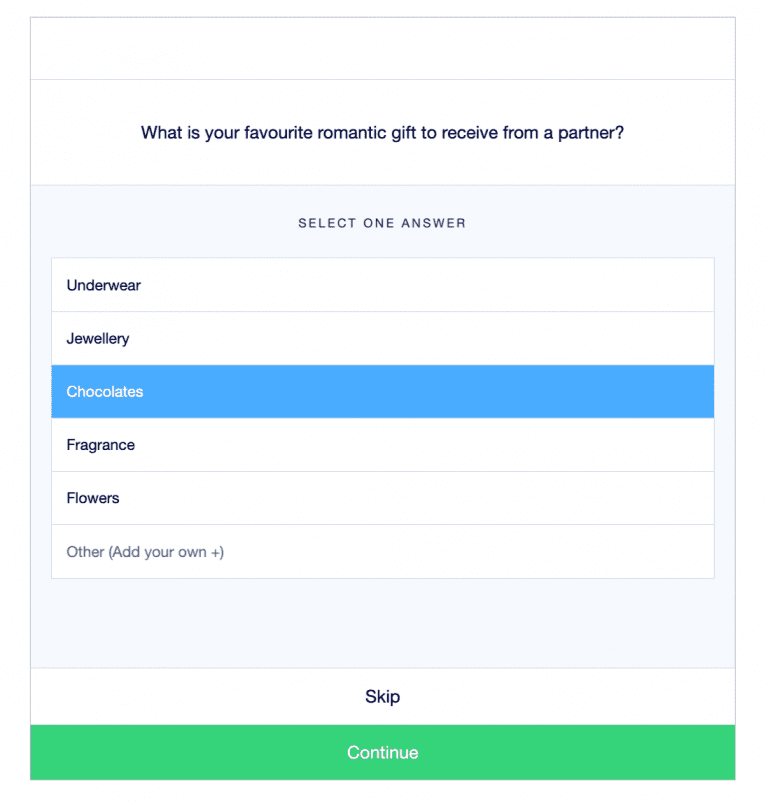Choose Jewellery from the answer list
This screenshot has width=768, height=802.
pos(382,338)
